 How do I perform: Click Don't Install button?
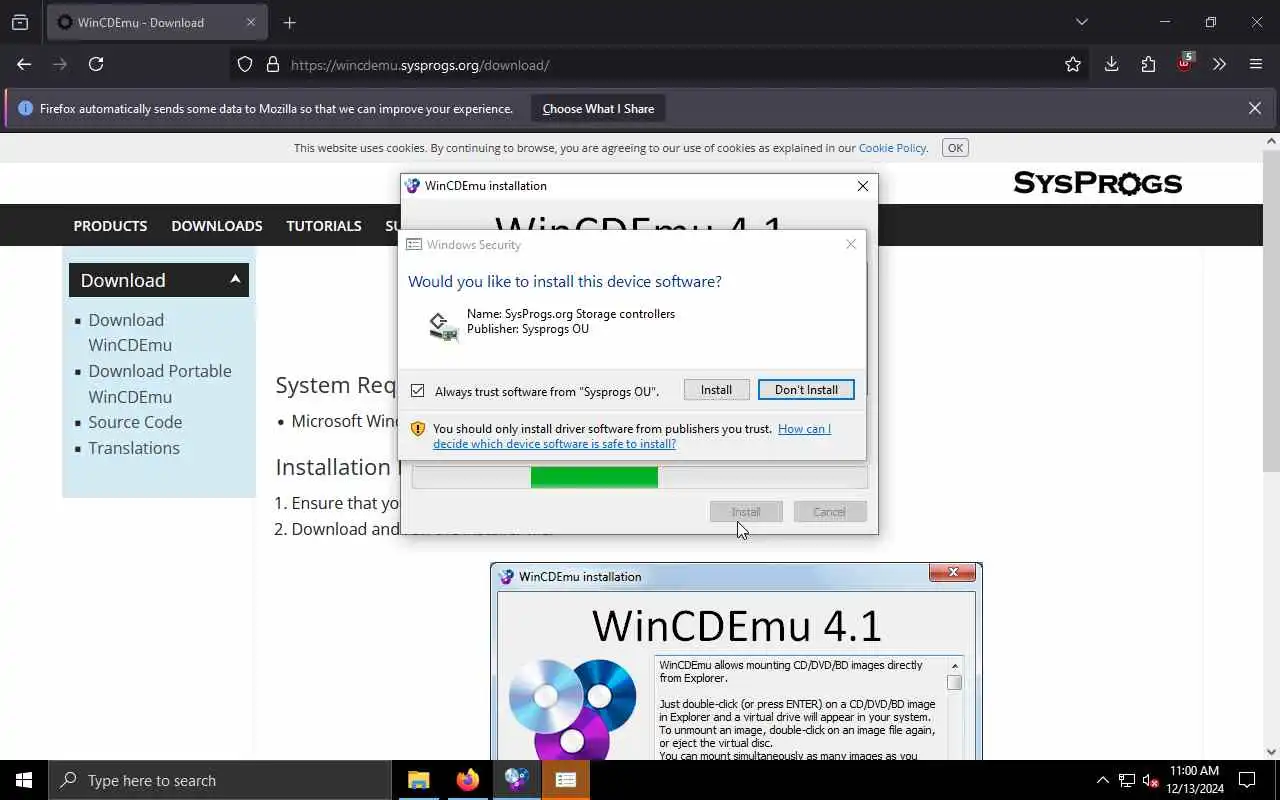point(806,390)
